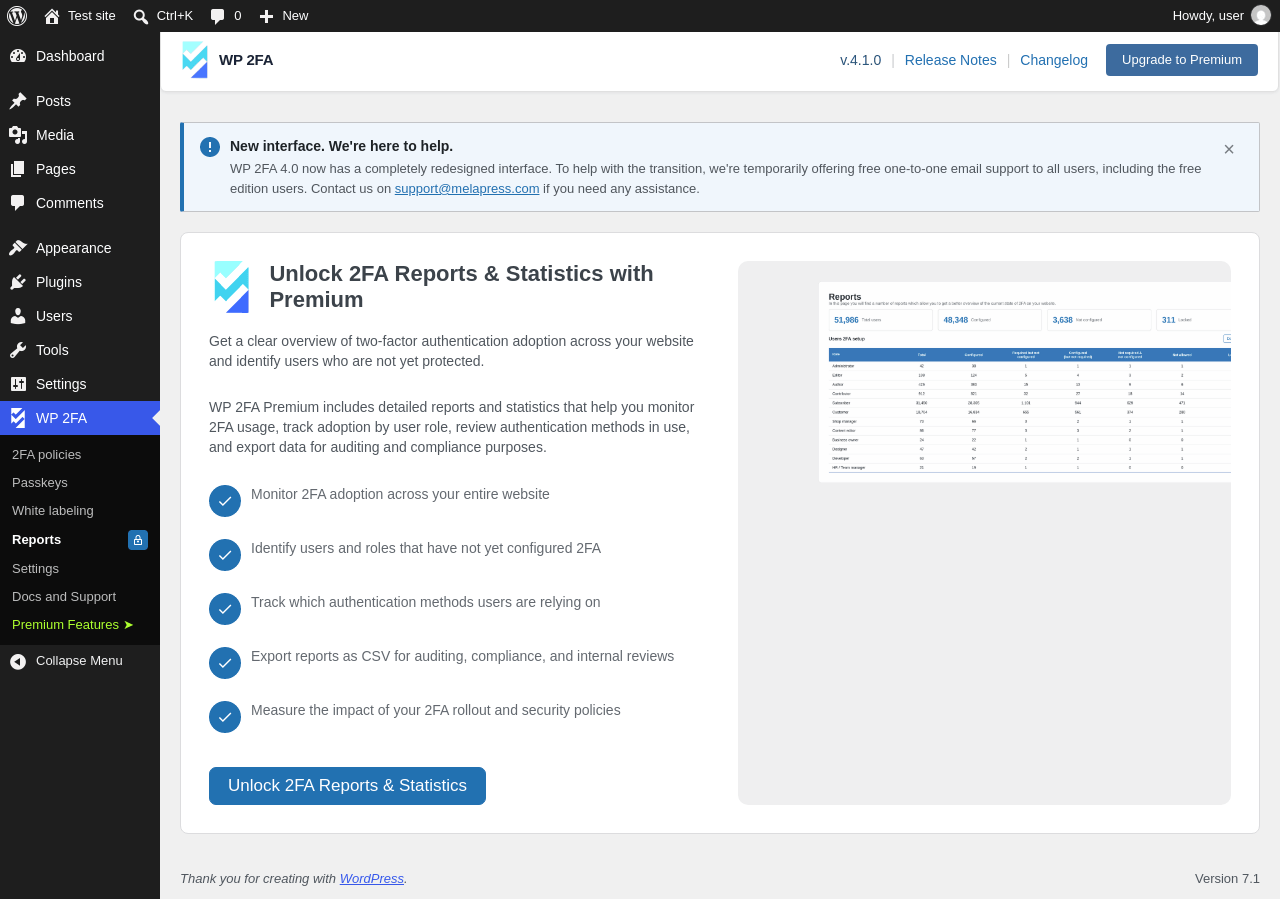Screen dimensions: 1280x899
Task: Click 'New interface. We're here to help.' heading
Action: tap(341, 146)
